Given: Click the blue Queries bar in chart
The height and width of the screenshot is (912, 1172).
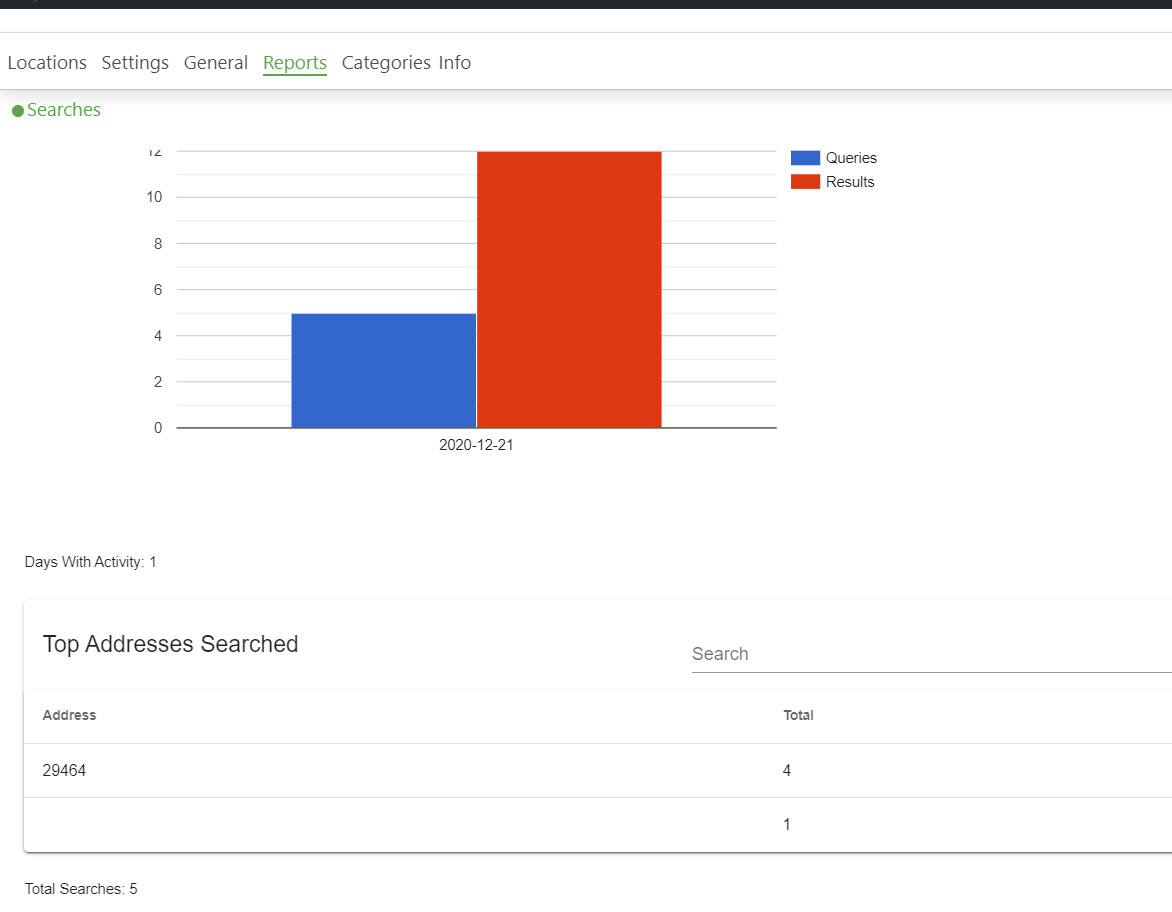Looking at the screenshot, I should click(x=383, y=371).
